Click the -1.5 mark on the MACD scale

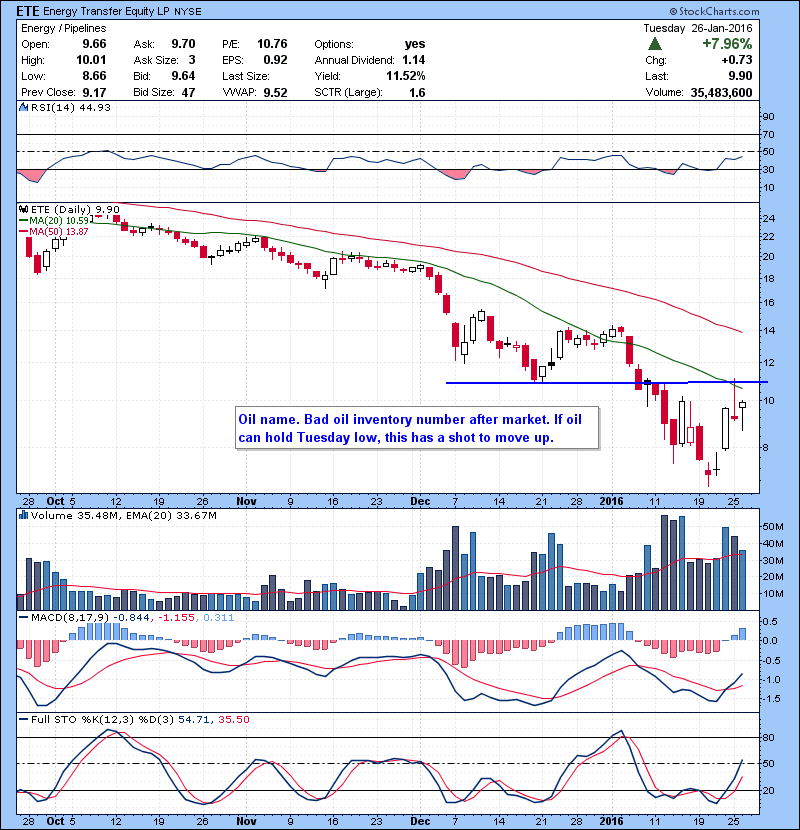click(771, 699)
